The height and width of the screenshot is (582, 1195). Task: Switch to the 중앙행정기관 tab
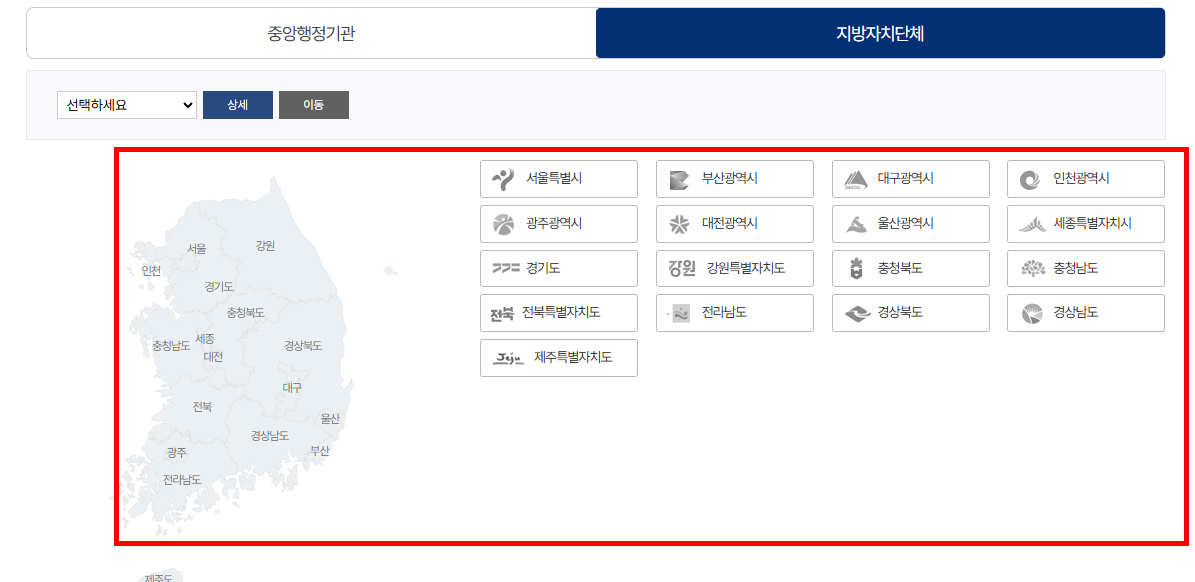[x=310, y=32]
